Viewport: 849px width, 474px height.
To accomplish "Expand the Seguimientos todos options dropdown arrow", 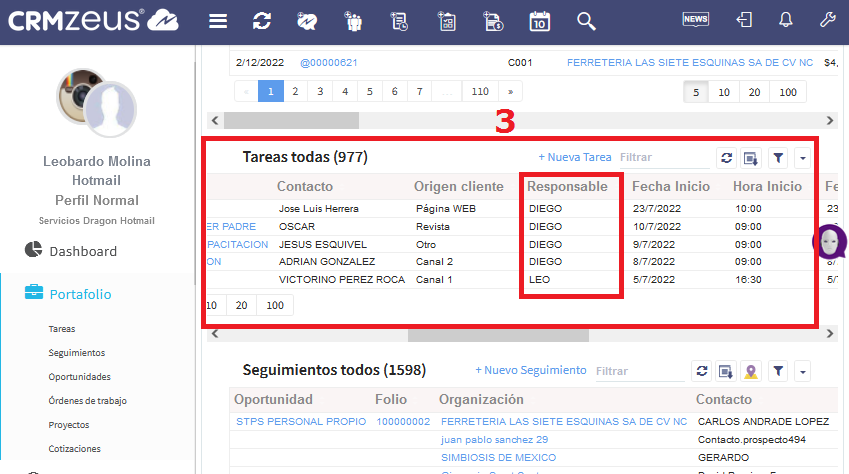I will pyautogui.click(x=802, y=371).
